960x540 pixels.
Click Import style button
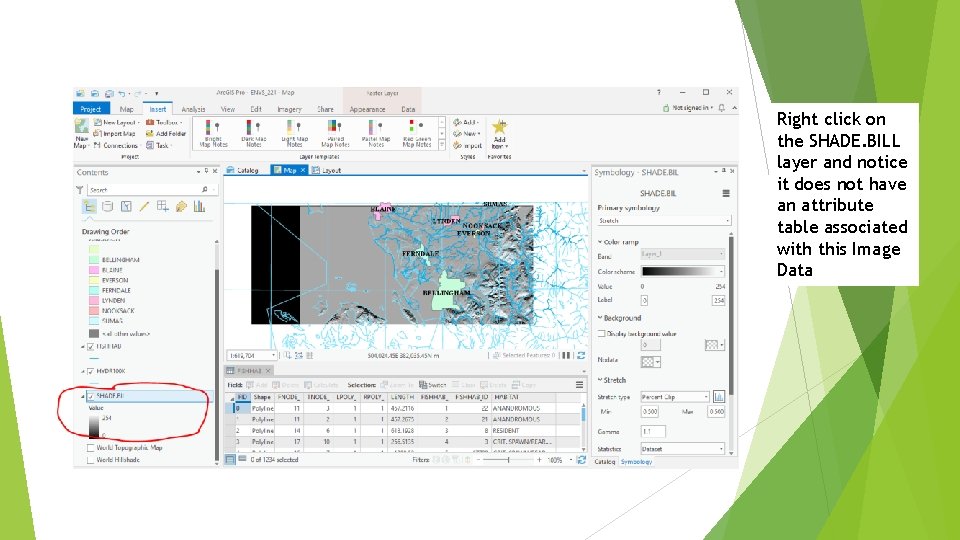pos(467,145)
